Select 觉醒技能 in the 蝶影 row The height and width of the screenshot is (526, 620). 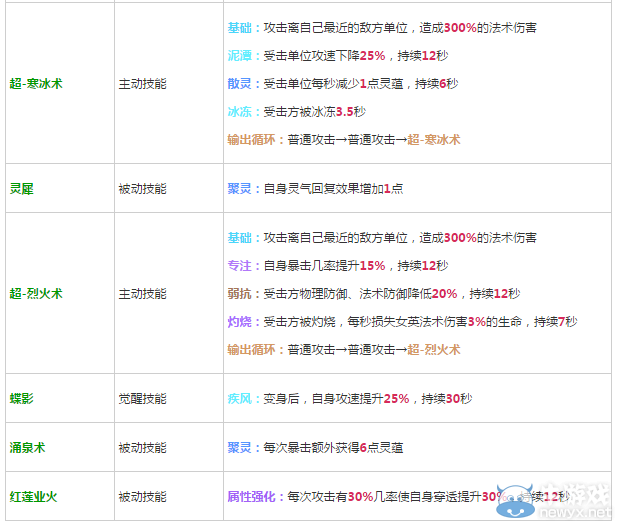pyautogui.click(x=143, y=399)
